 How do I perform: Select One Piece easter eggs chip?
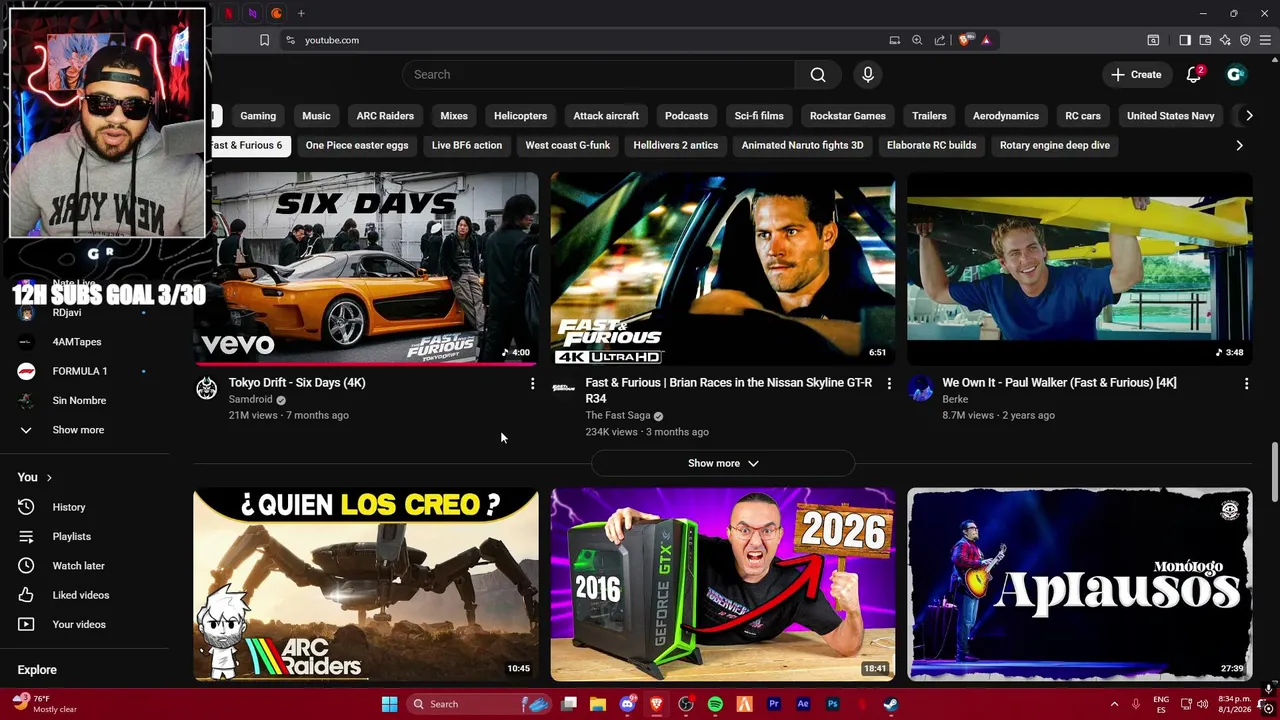click(x=357, y=146)
